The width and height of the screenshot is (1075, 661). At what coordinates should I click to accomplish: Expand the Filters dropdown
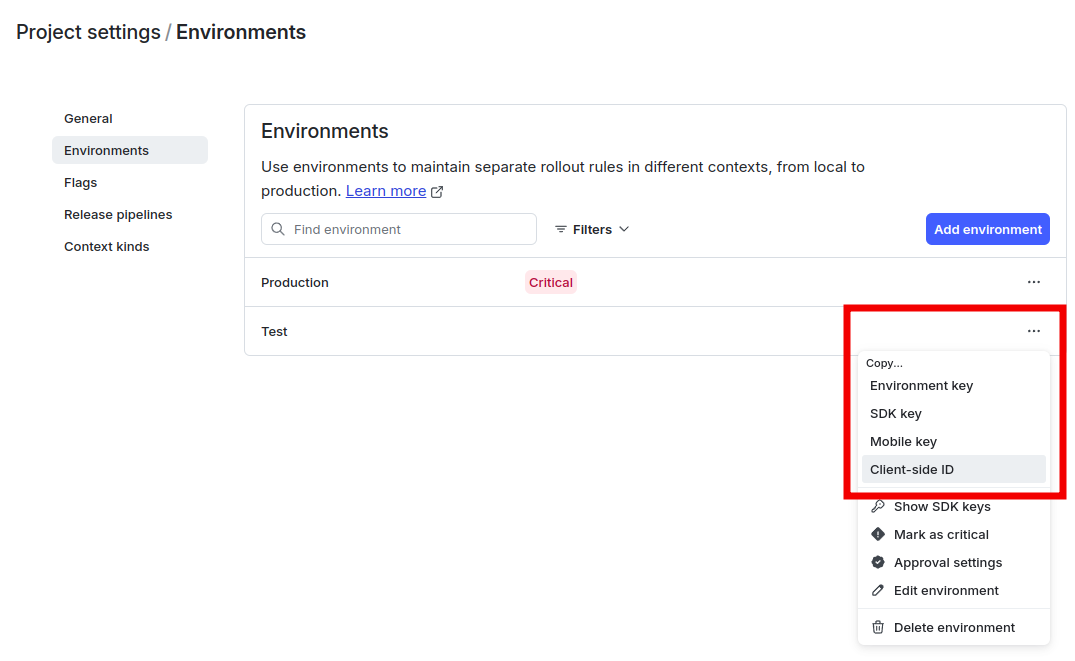tap(591, 229)
